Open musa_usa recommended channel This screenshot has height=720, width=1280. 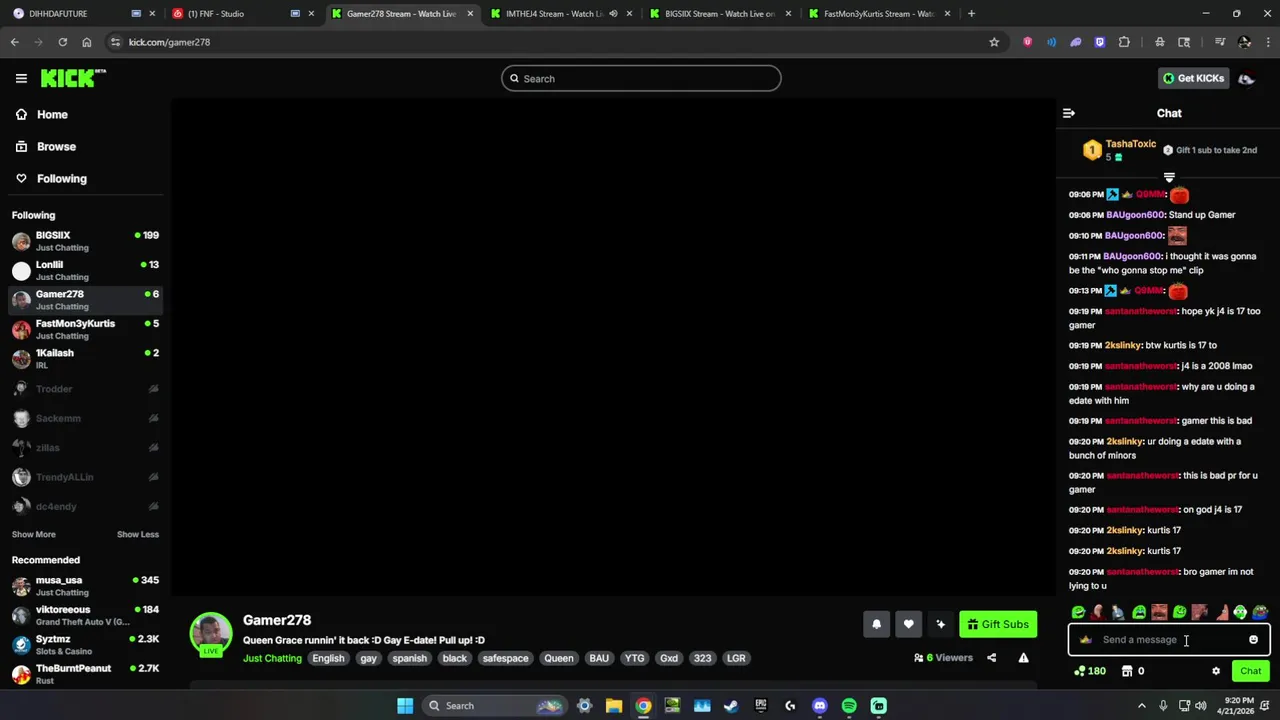[x=85, y=586]
